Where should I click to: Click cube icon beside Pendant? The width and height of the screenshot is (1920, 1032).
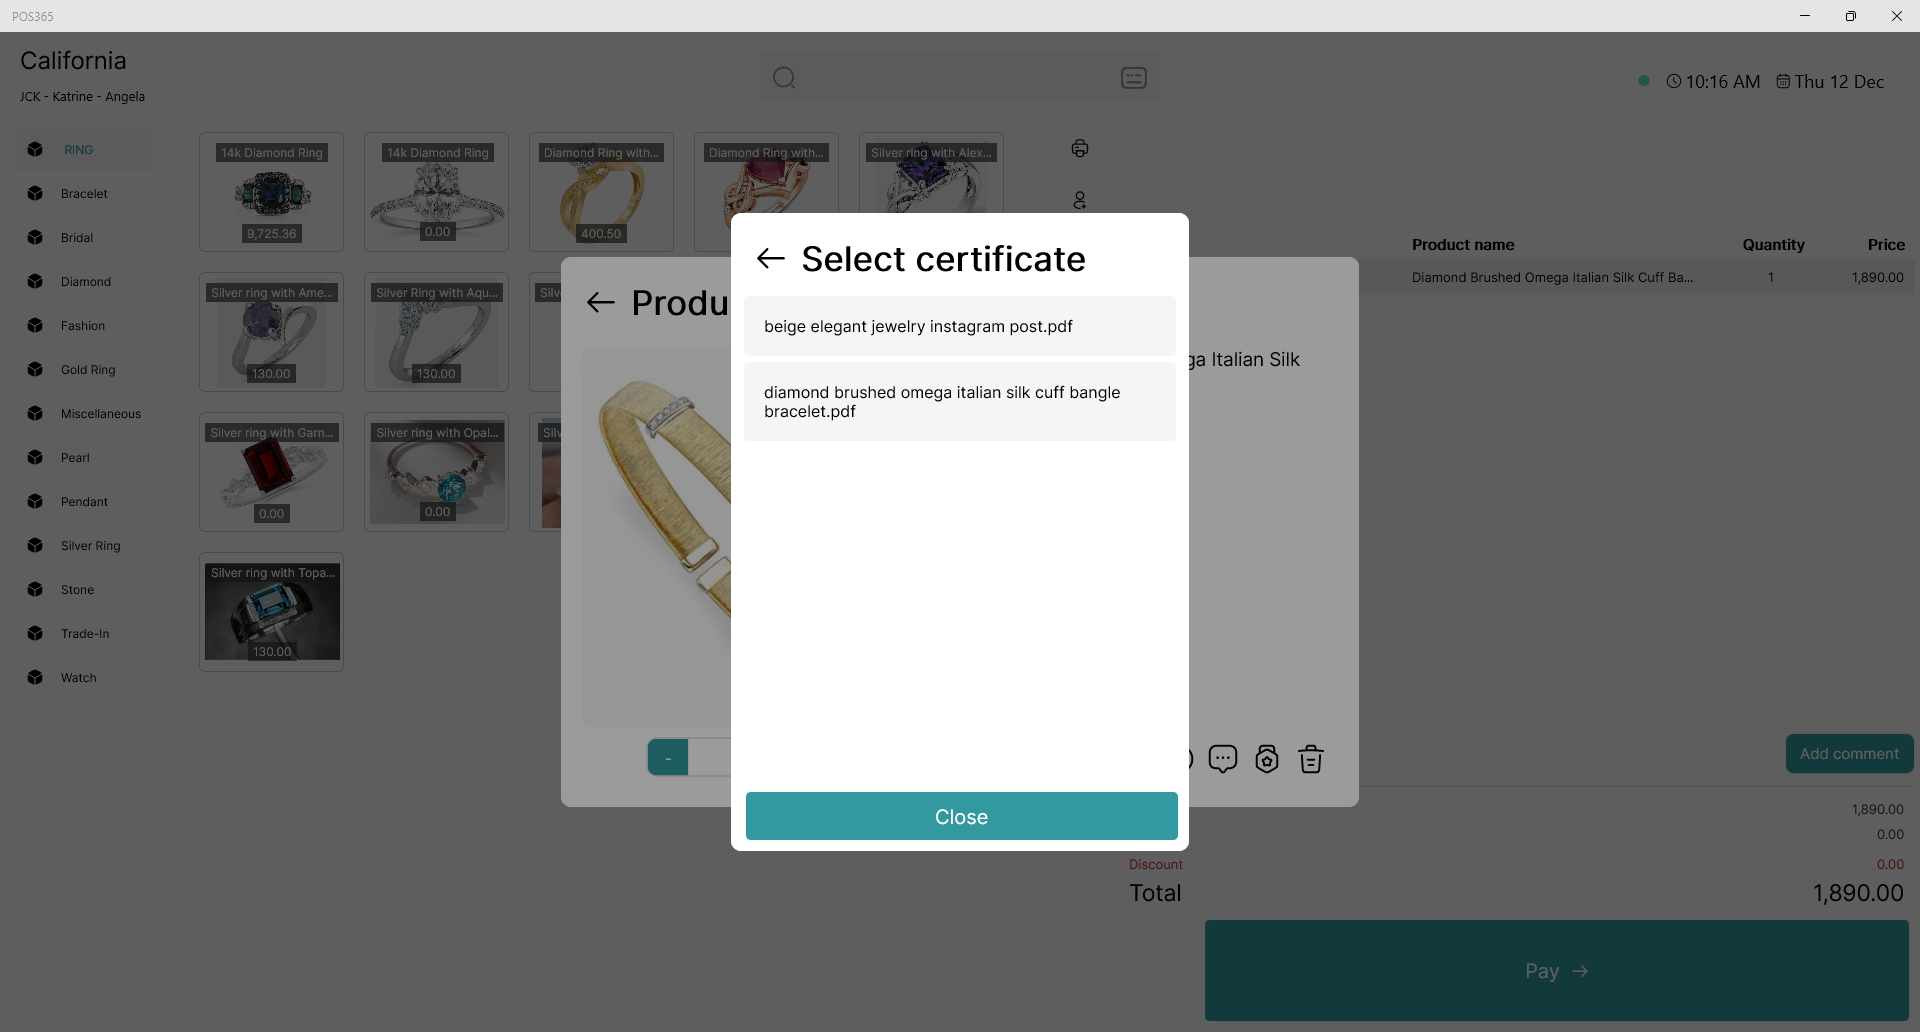coord(35,502)
